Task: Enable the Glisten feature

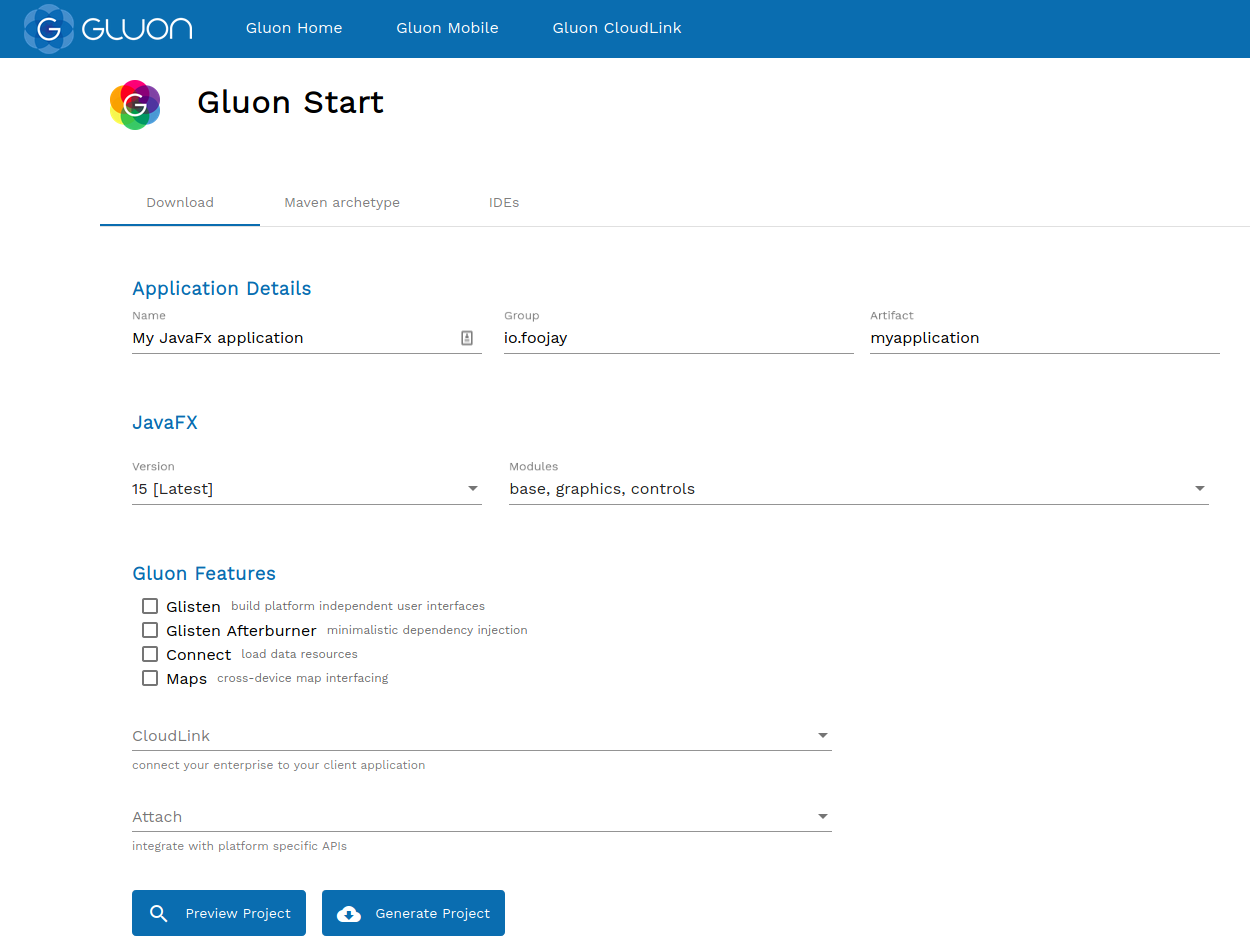Action: (150, 605)
